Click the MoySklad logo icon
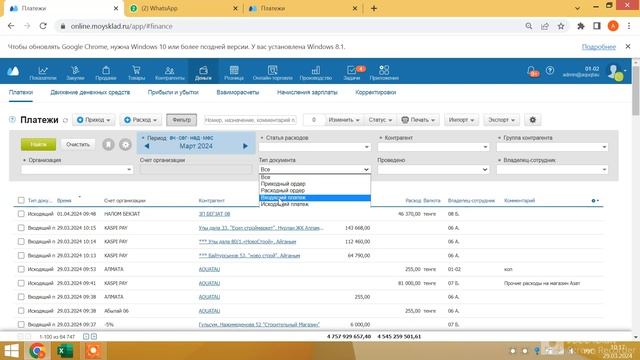Viewport: 640px width, 360px height. click(13, 71)
